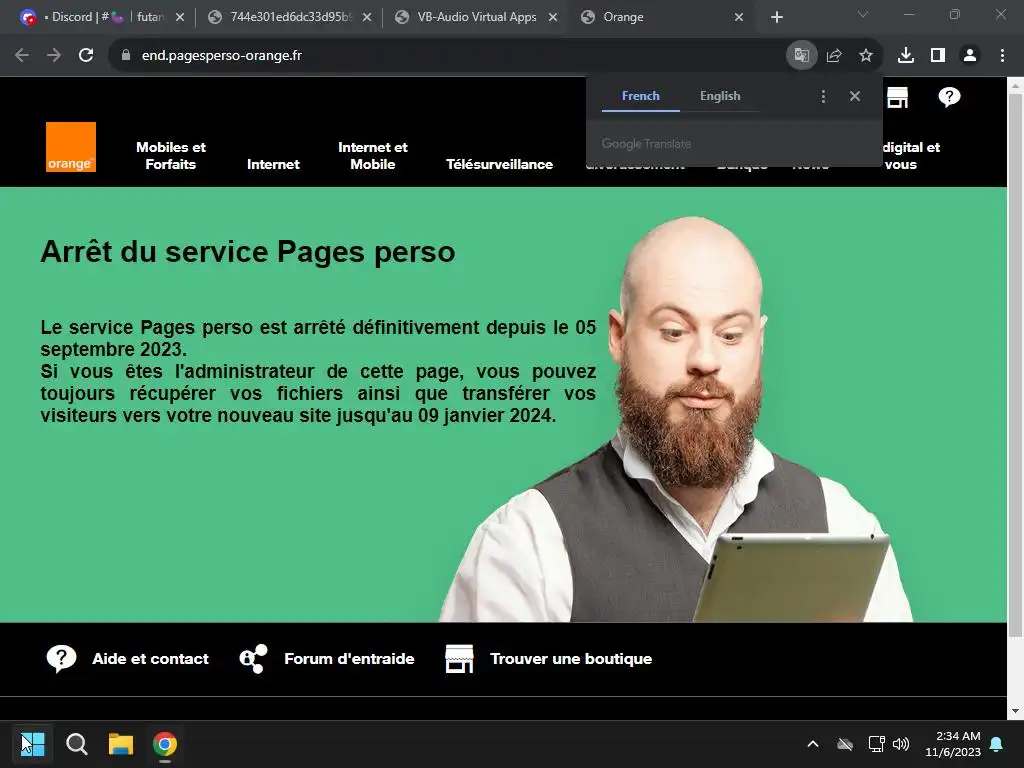Click the share page icon
The height and width of the screenshot is (768, 1024).
click(834, 56)
